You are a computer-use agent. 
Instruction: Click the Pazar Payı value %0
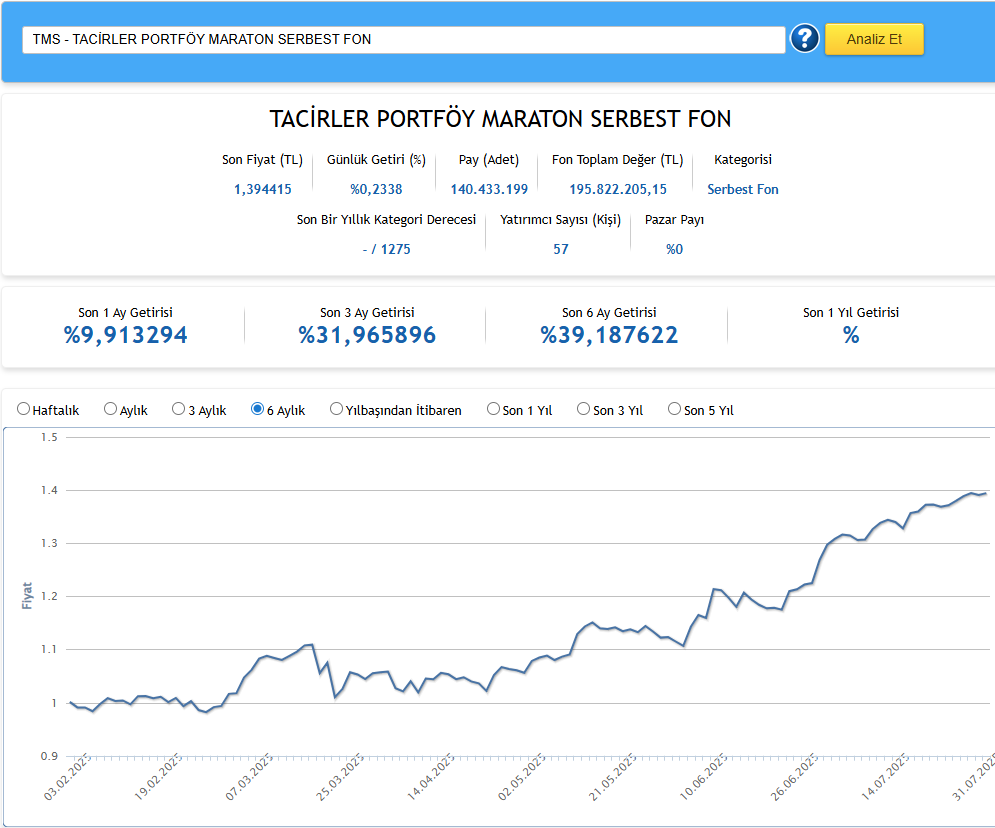pos(675,249)
